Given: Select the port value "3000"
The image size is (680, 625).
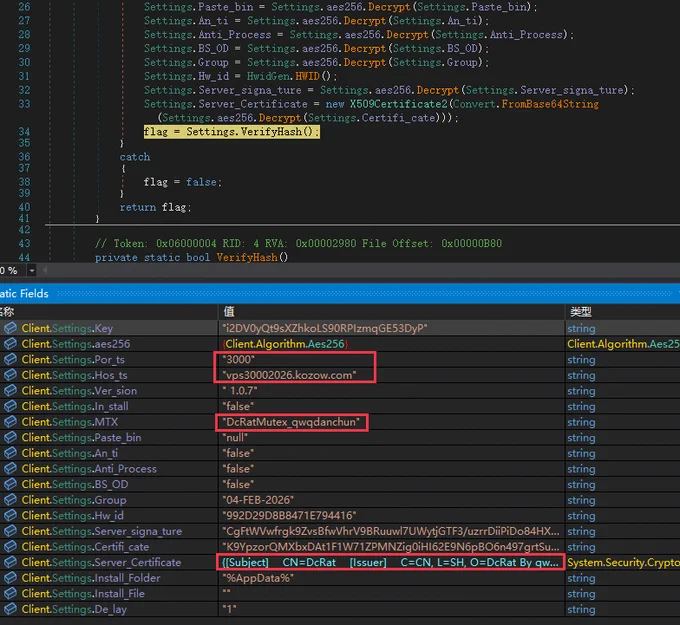Looking at the screenshot, I should click(238, 360).
